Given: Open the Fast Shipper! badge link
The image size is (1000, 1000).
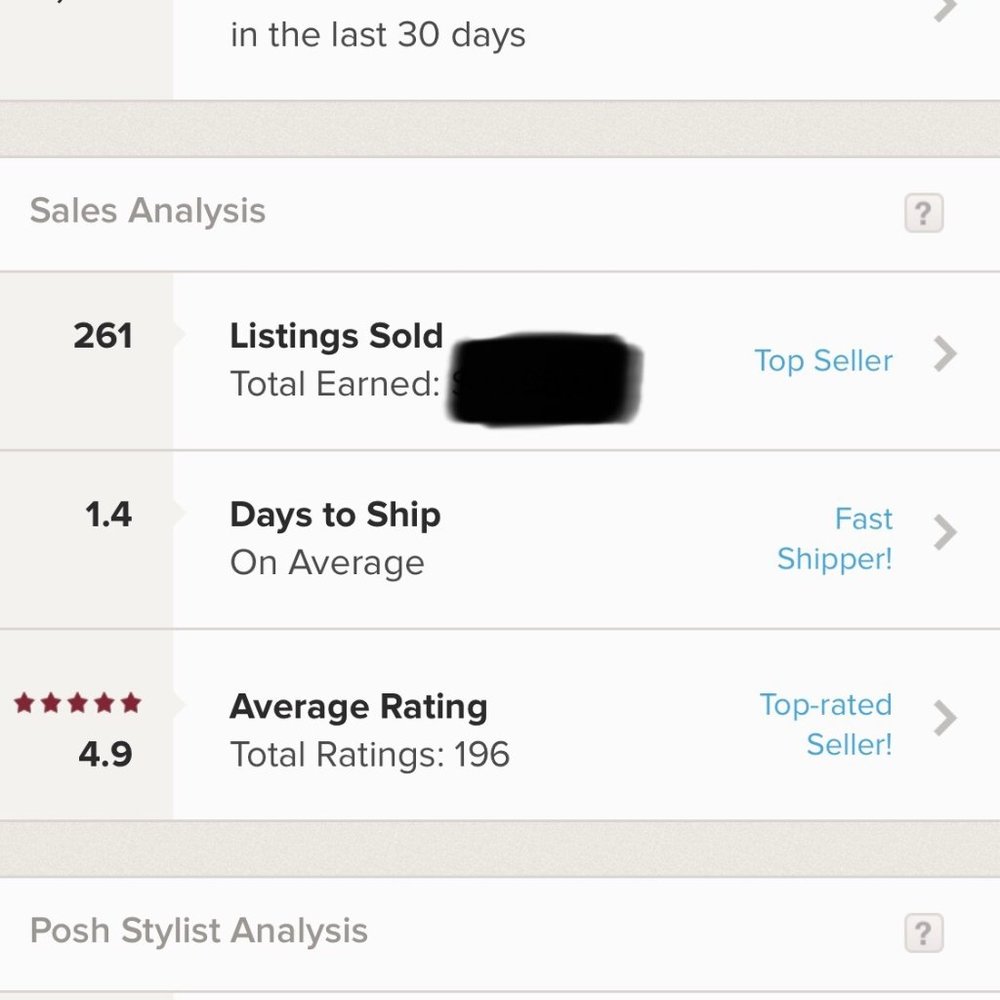Looking at the screenshot, I should pos(835,539).
